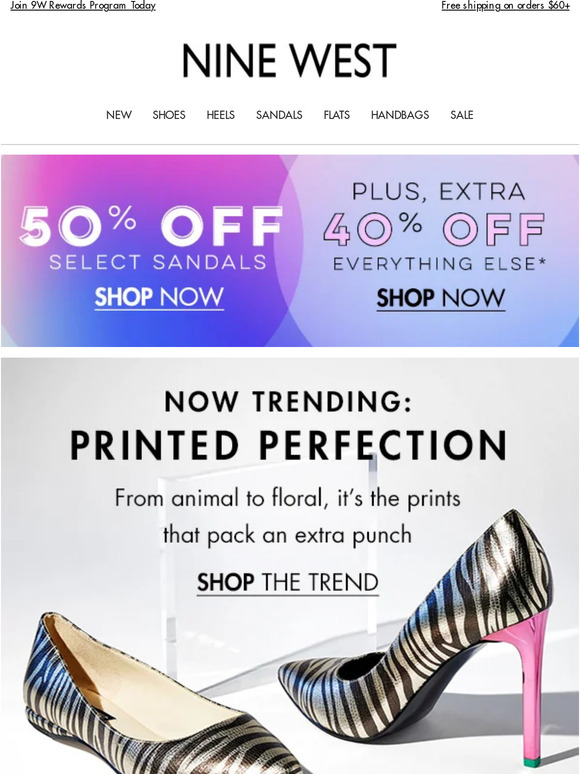Select HEELS in the navigation bar
The width and height of the screenshot is (580, 774).
pyautogui.click(x=221, y=115)
